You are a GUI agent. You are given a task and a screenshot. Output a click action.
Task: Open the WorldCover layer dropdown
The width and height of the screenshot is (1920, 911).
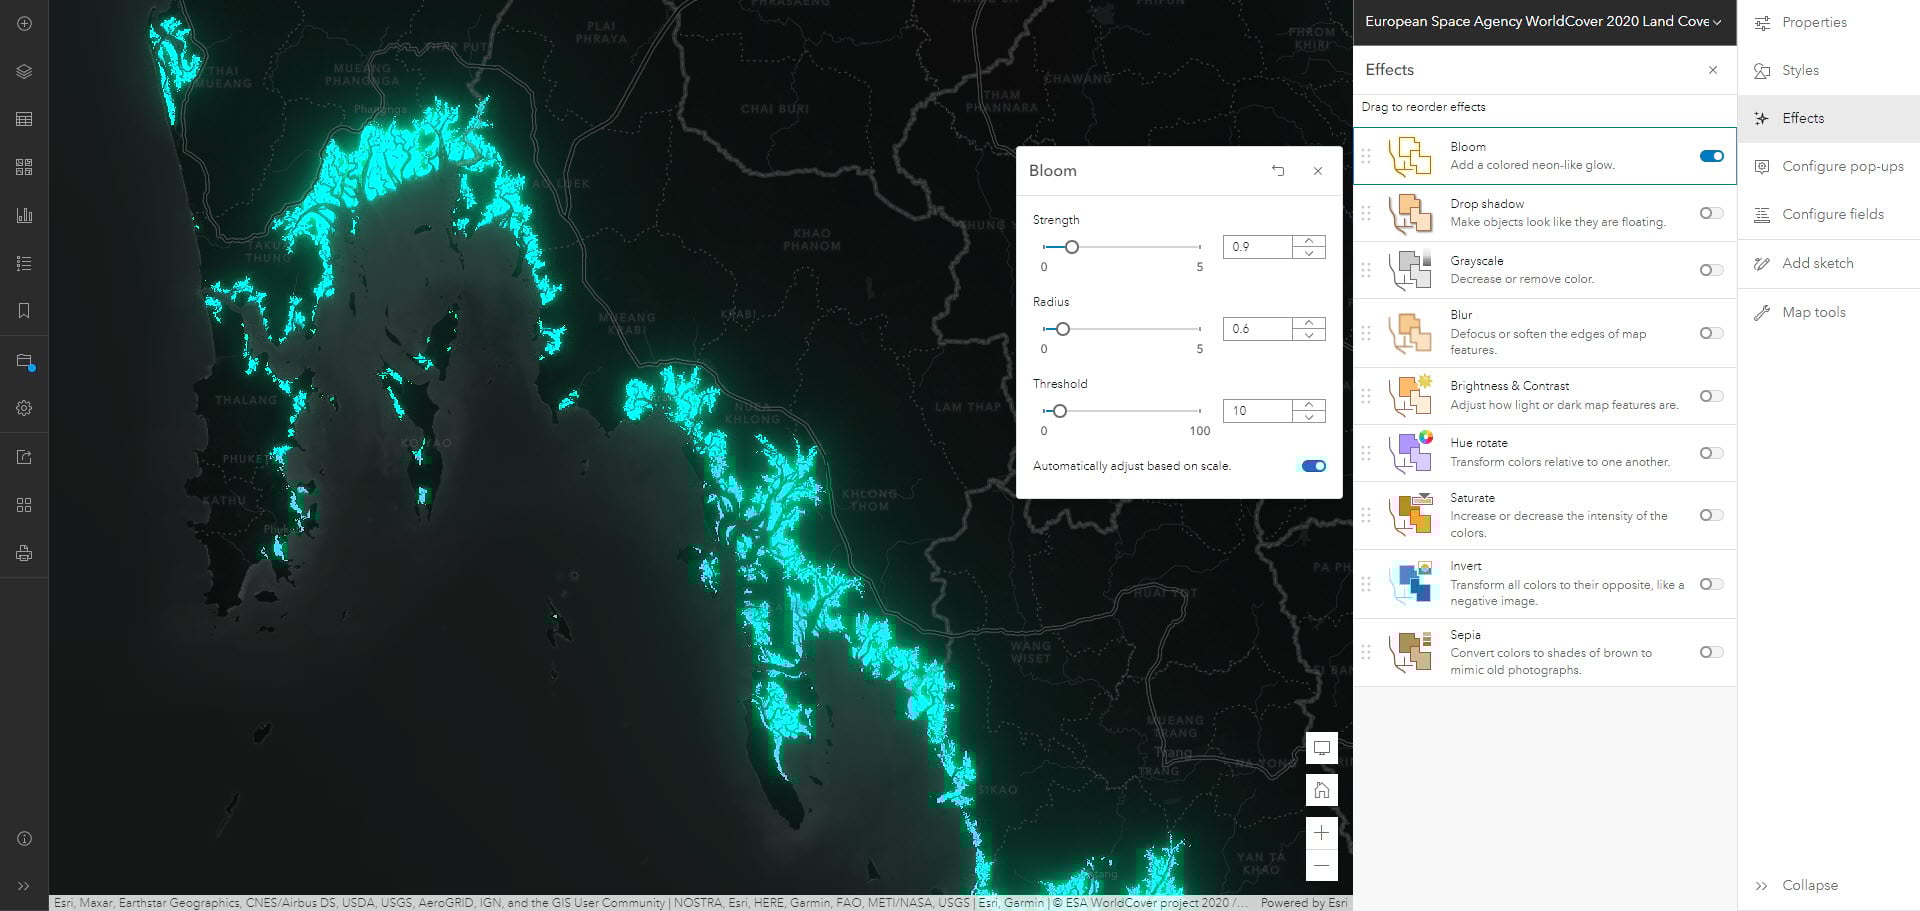point(1717,22)
